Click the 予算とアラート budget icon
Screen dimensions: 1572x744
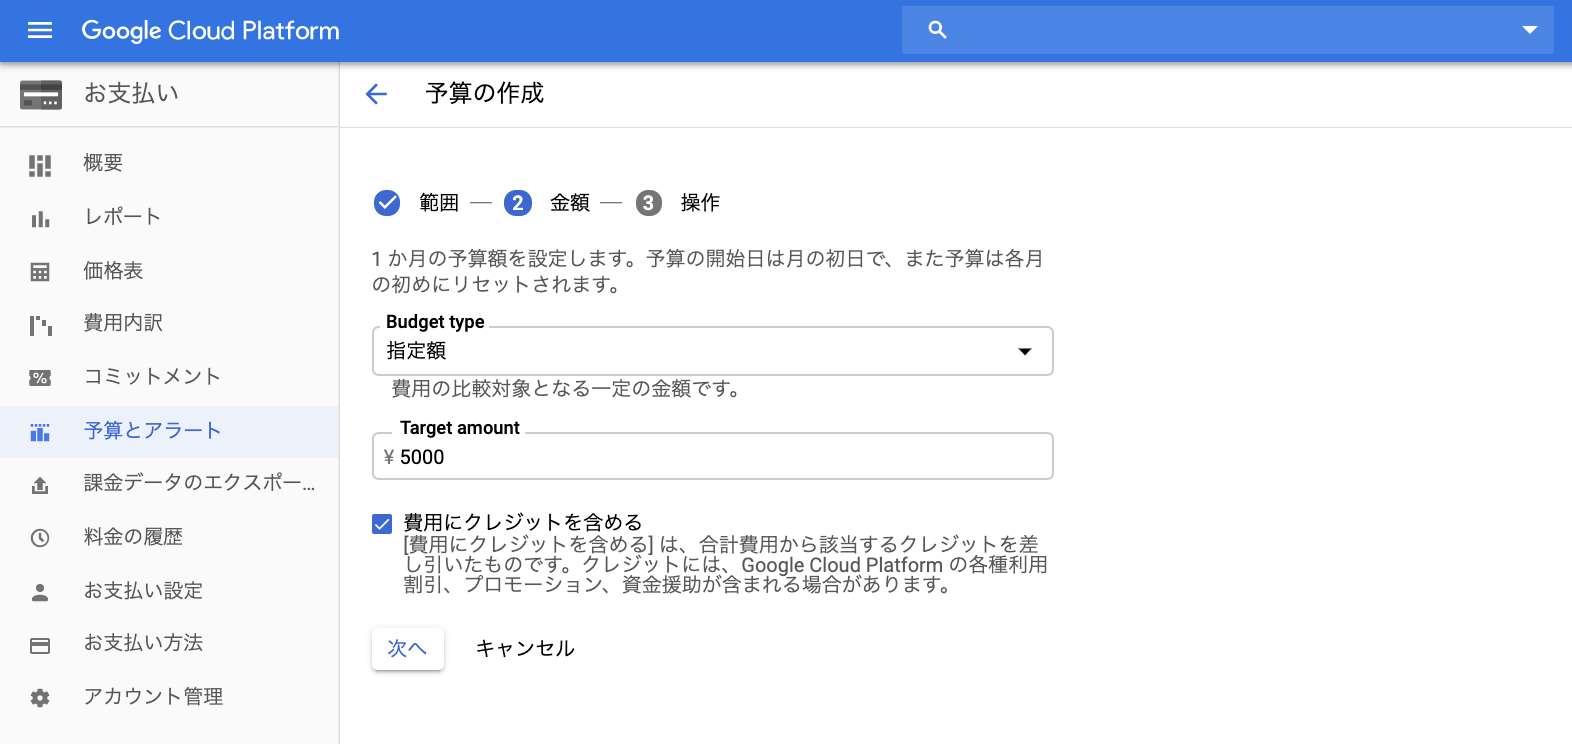[x=40, y=432]
